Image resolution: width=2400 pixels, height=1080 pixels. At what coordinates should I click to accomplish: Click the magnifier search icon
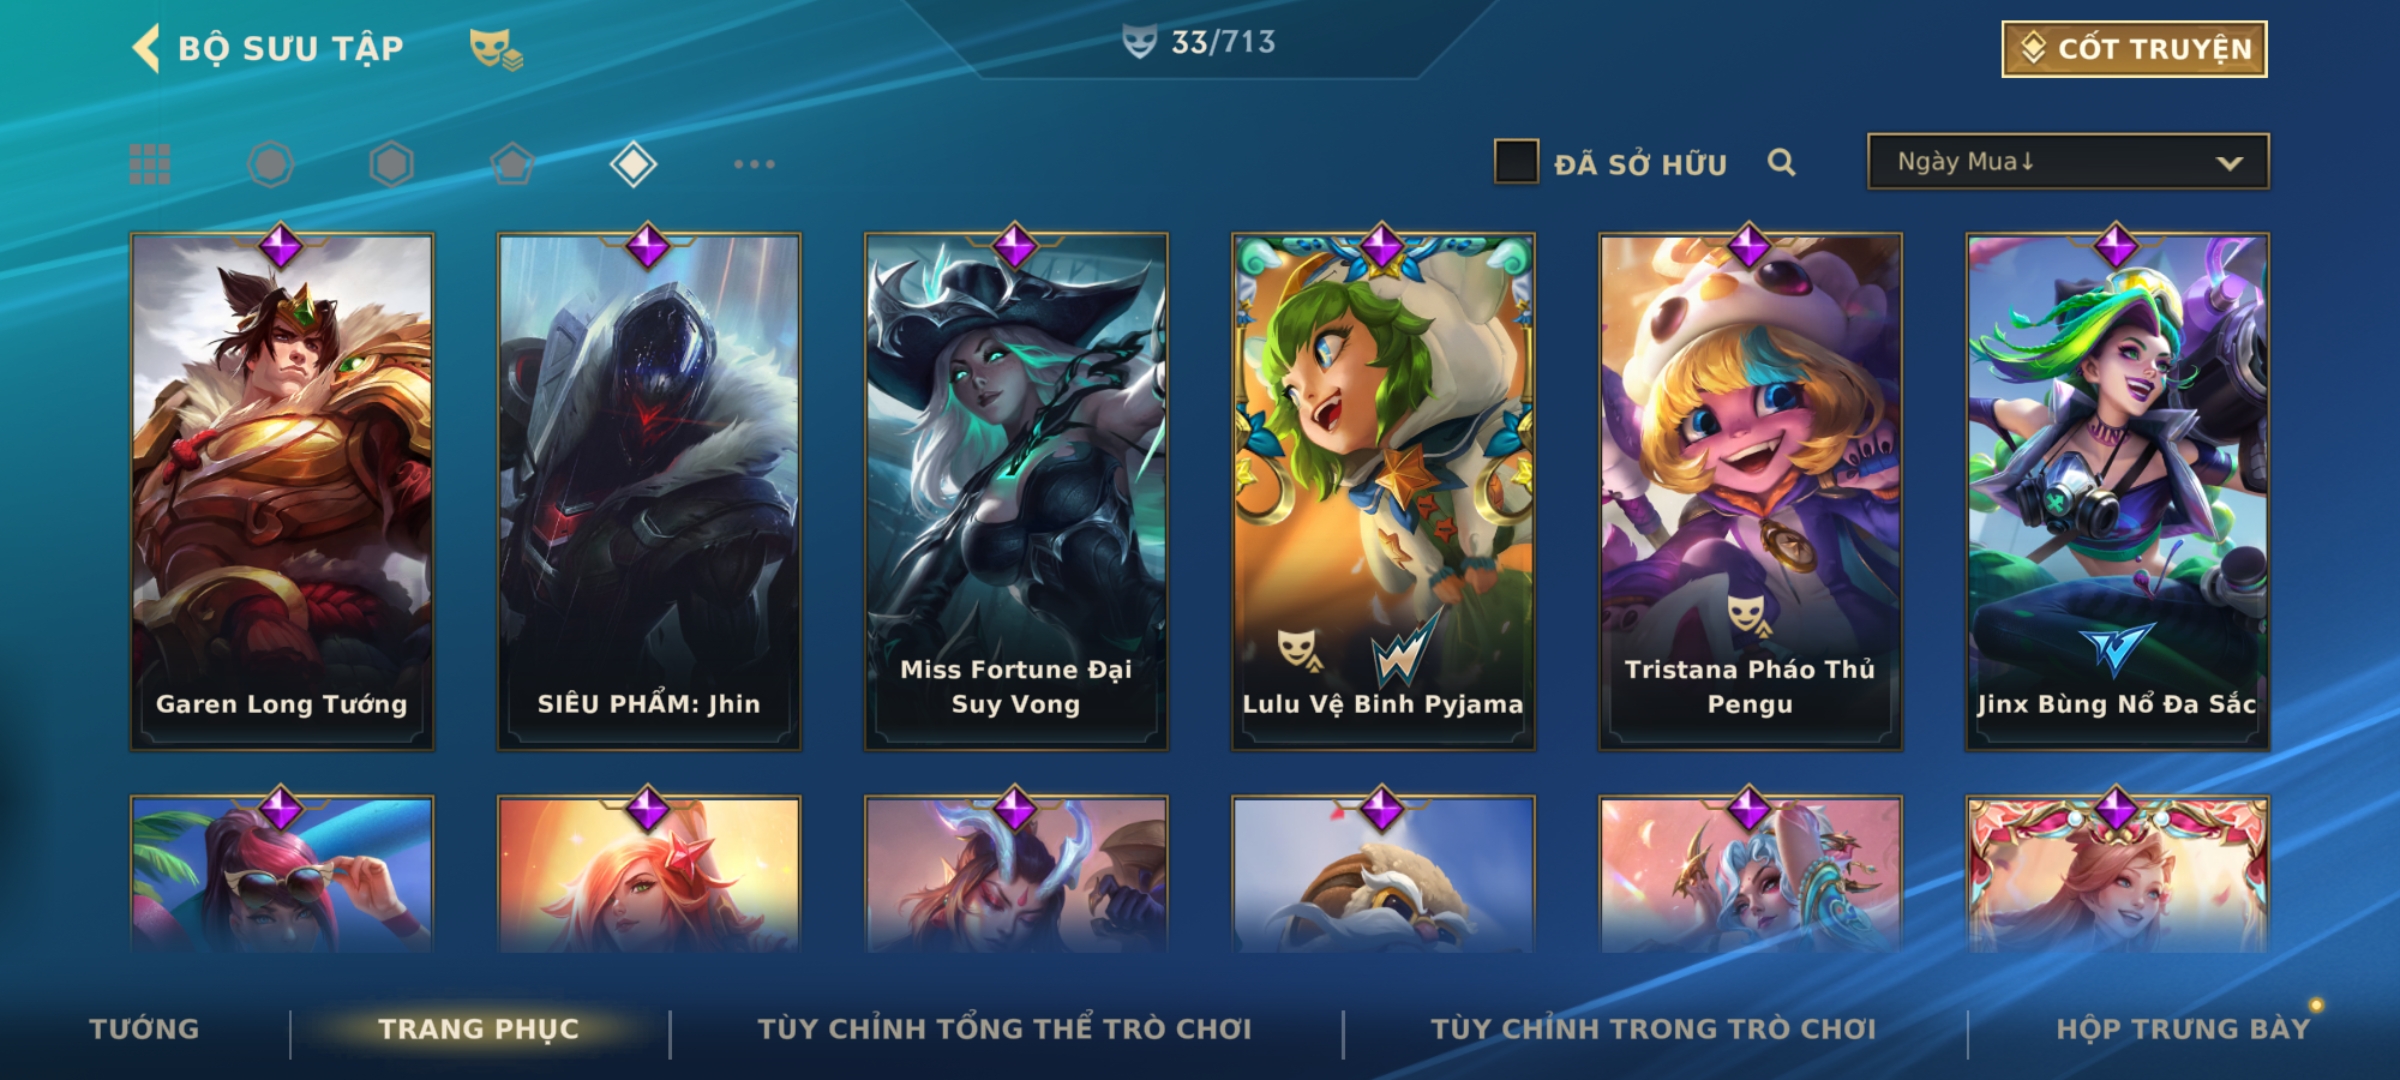[x=1781, y=162]
